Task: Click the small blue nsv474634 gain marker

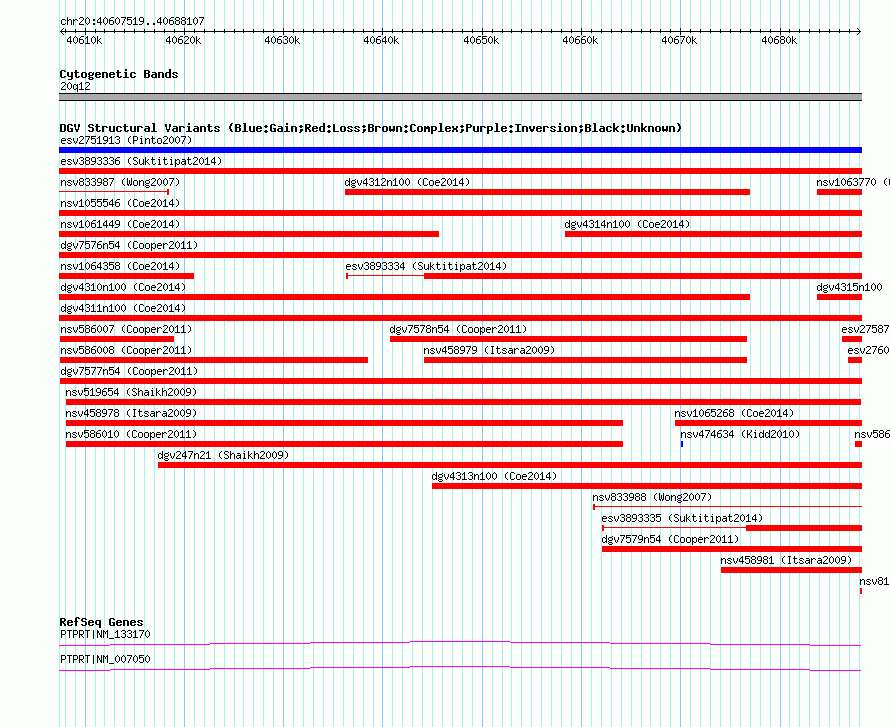Action: [x=682, y=444]
